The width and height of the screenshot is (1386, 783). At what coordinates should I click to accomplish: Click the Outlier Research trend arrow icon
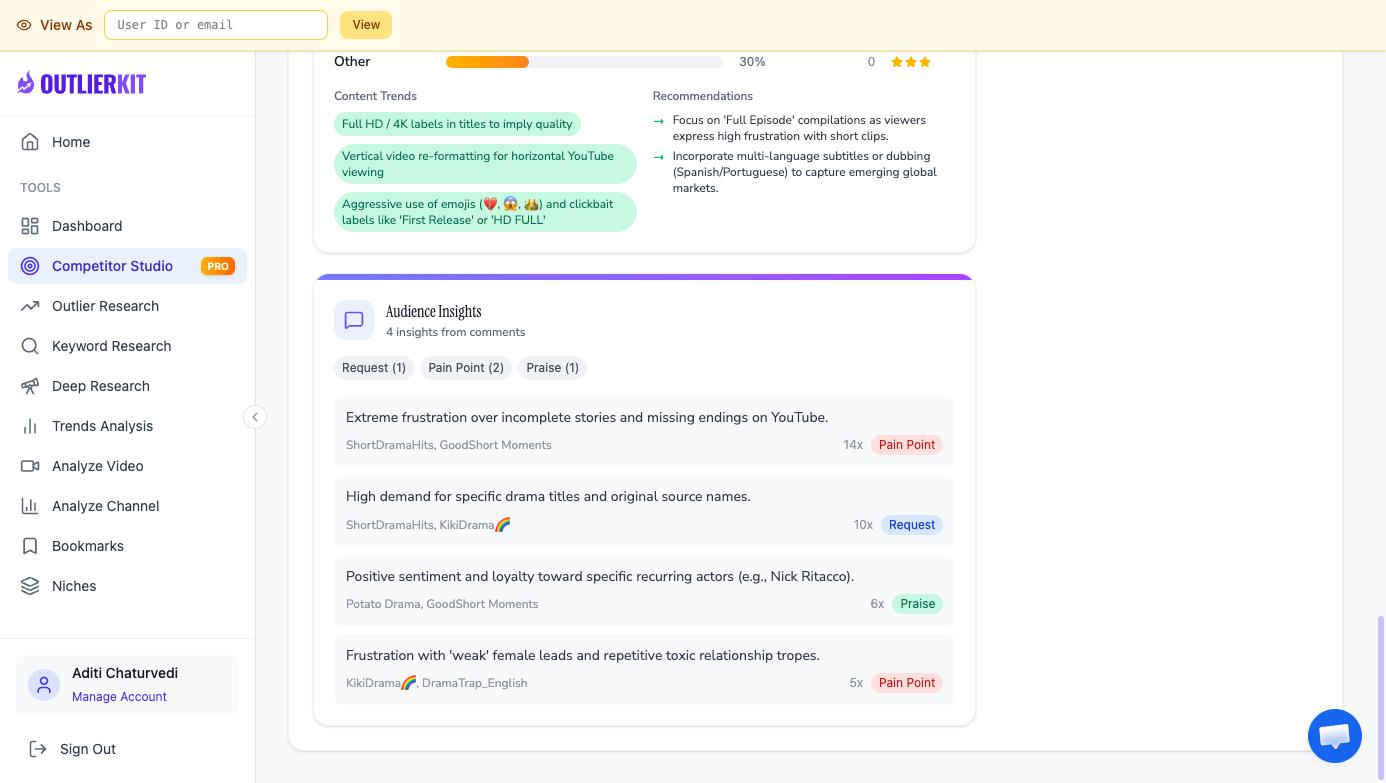30,306
